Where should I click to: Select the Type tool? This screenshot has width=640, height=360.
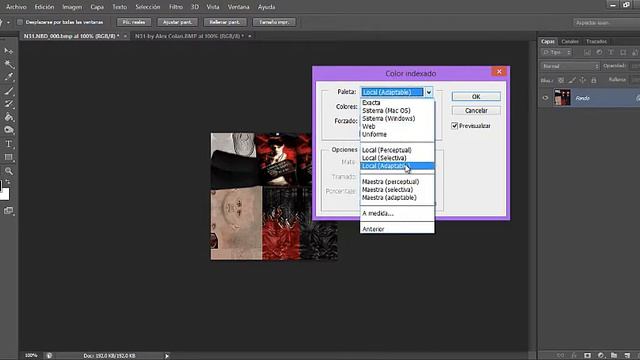(8, 144)
